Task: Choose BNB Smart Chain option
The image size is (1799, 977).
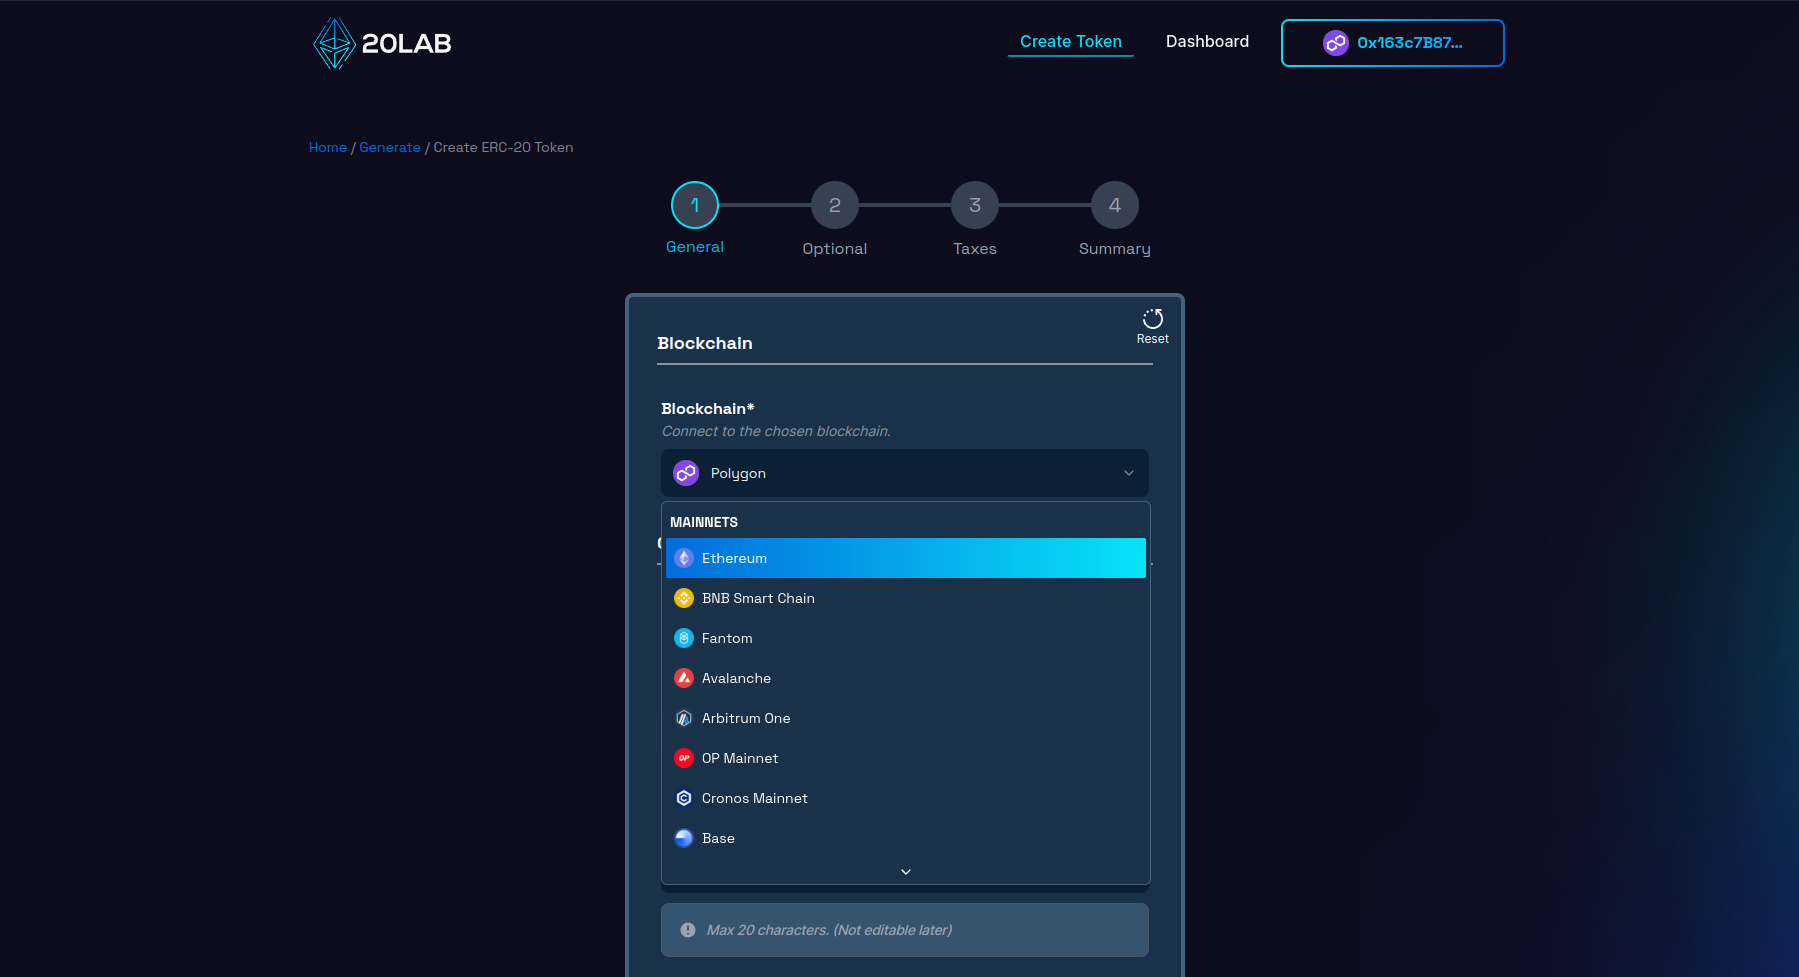Action: [905, 598]
